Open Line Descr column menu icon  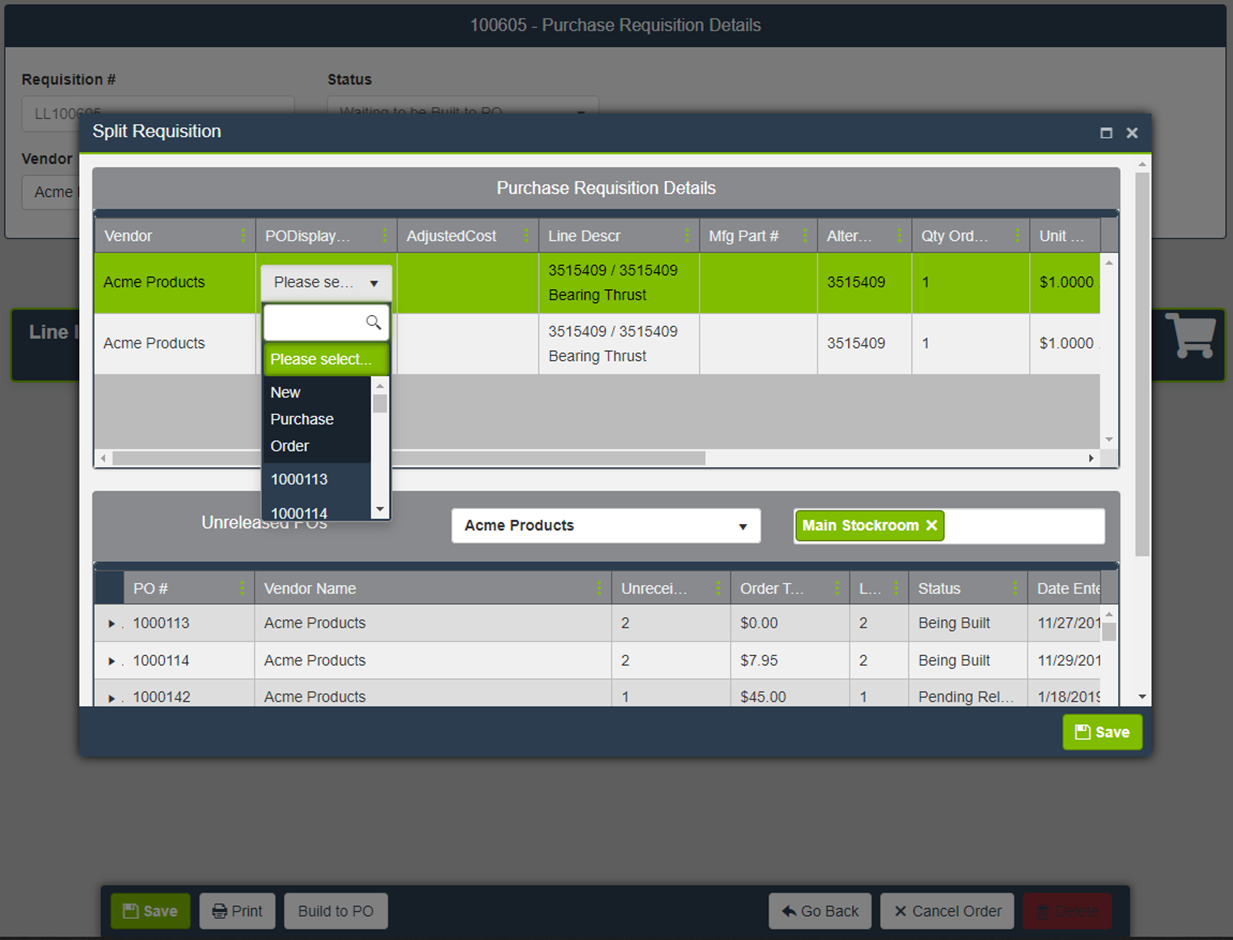tap(687, 236)
